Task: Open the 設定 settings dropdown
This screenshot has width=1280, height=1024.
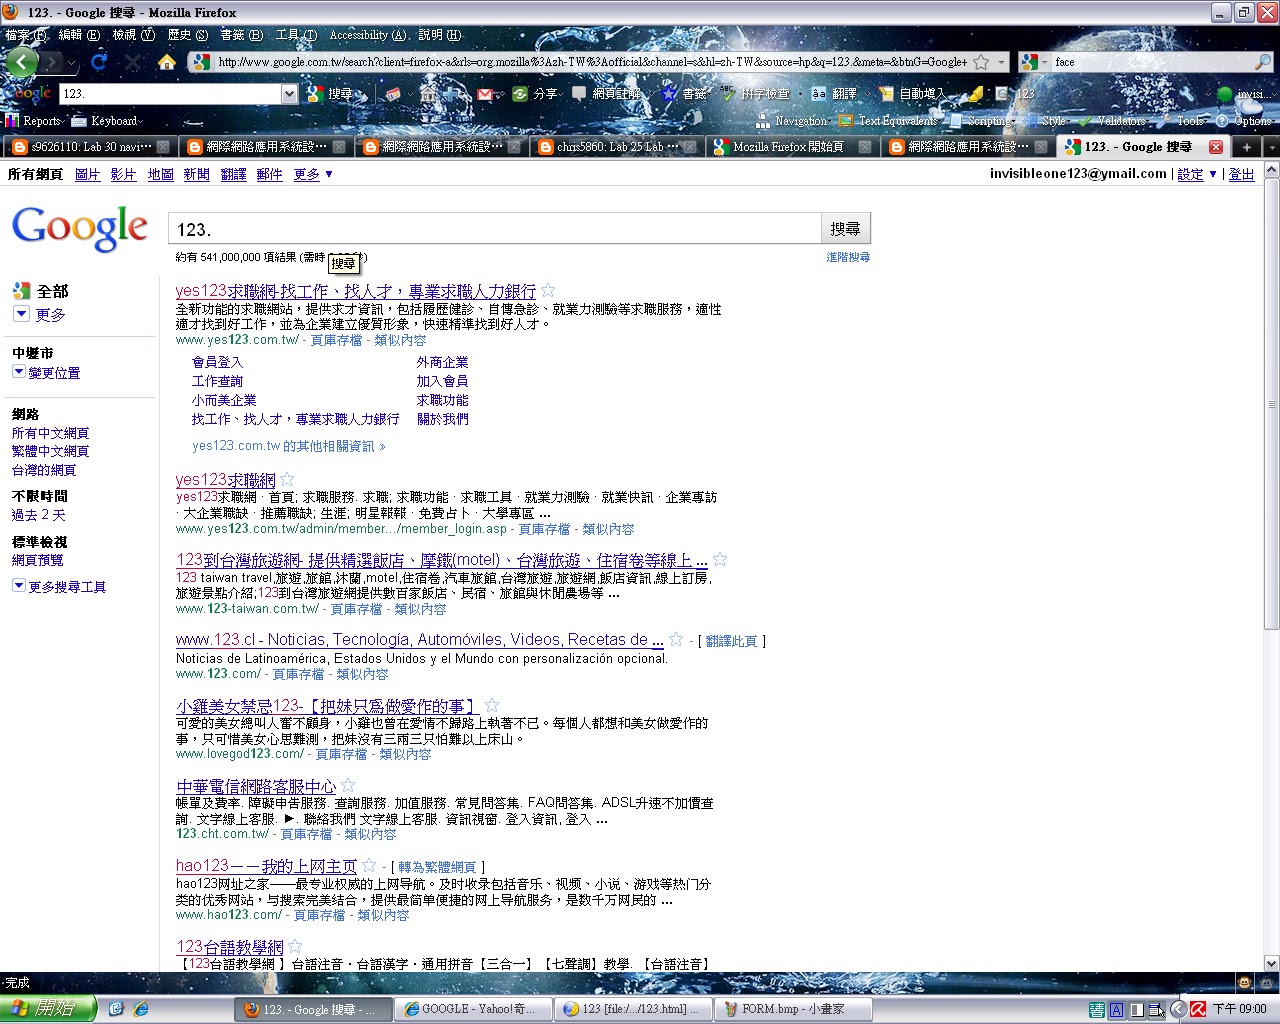Action: click(1197, 174)
